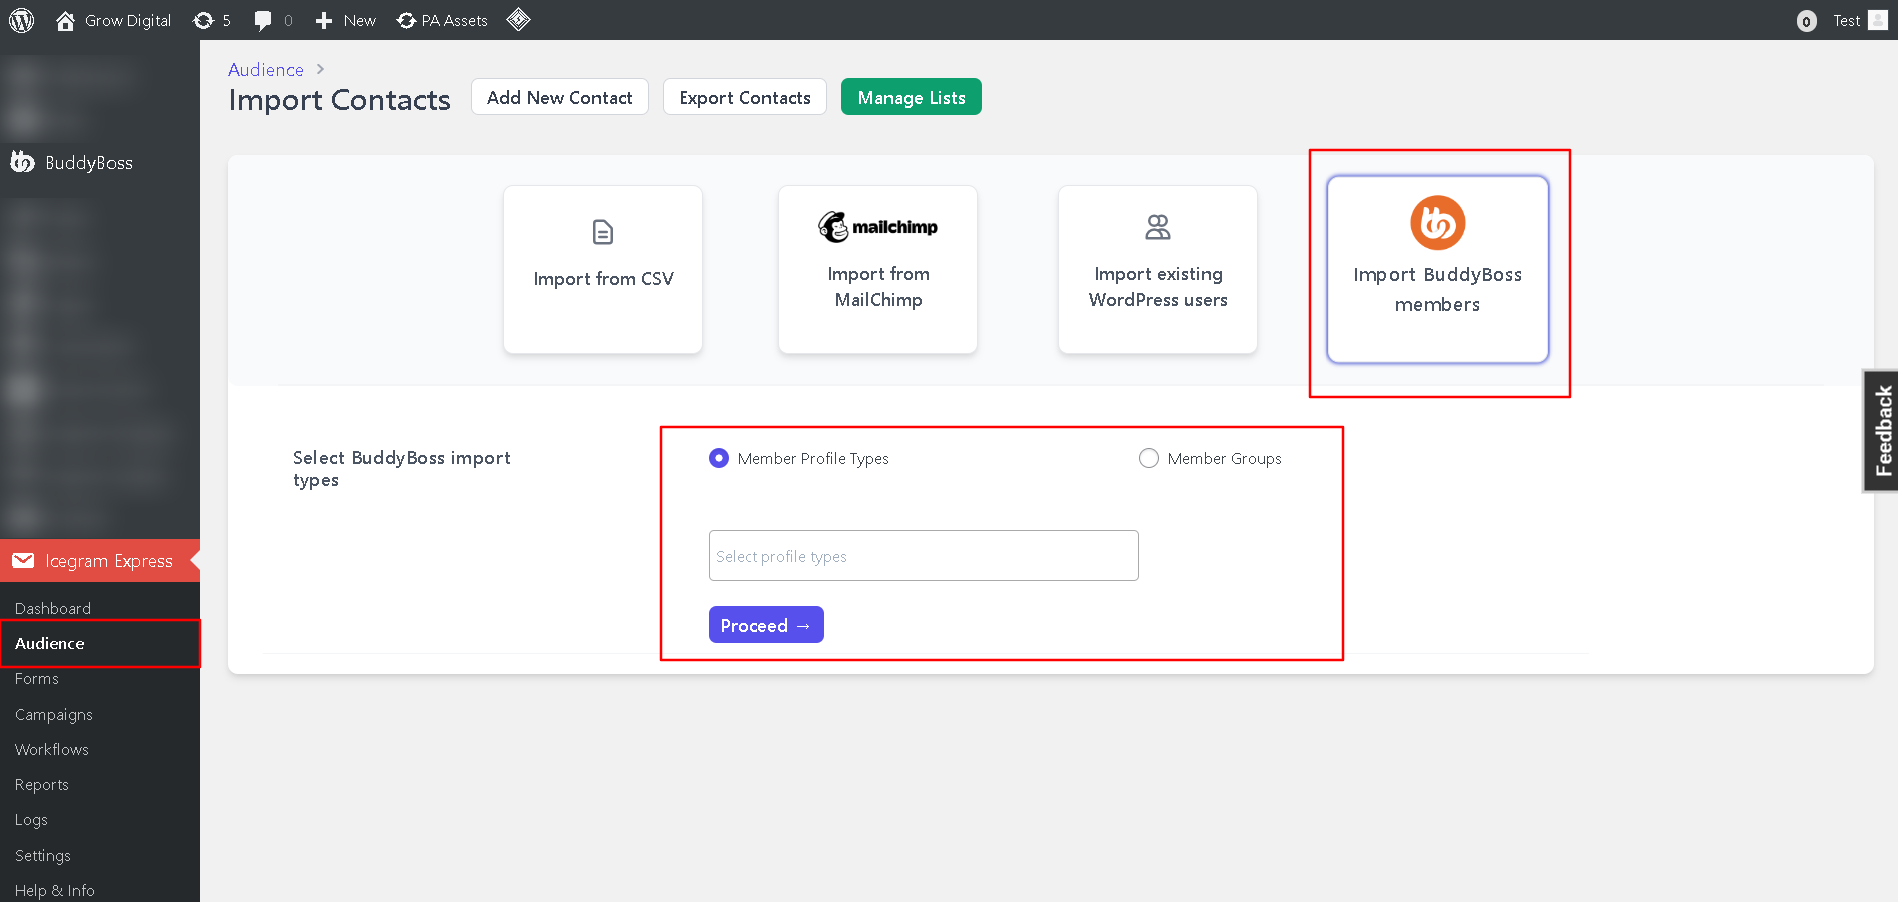The width and height of the screenshot is (1898, 902).
Task: Click the WordPress users people icon
Action: pyautogui.click(x=1158, y=228)
